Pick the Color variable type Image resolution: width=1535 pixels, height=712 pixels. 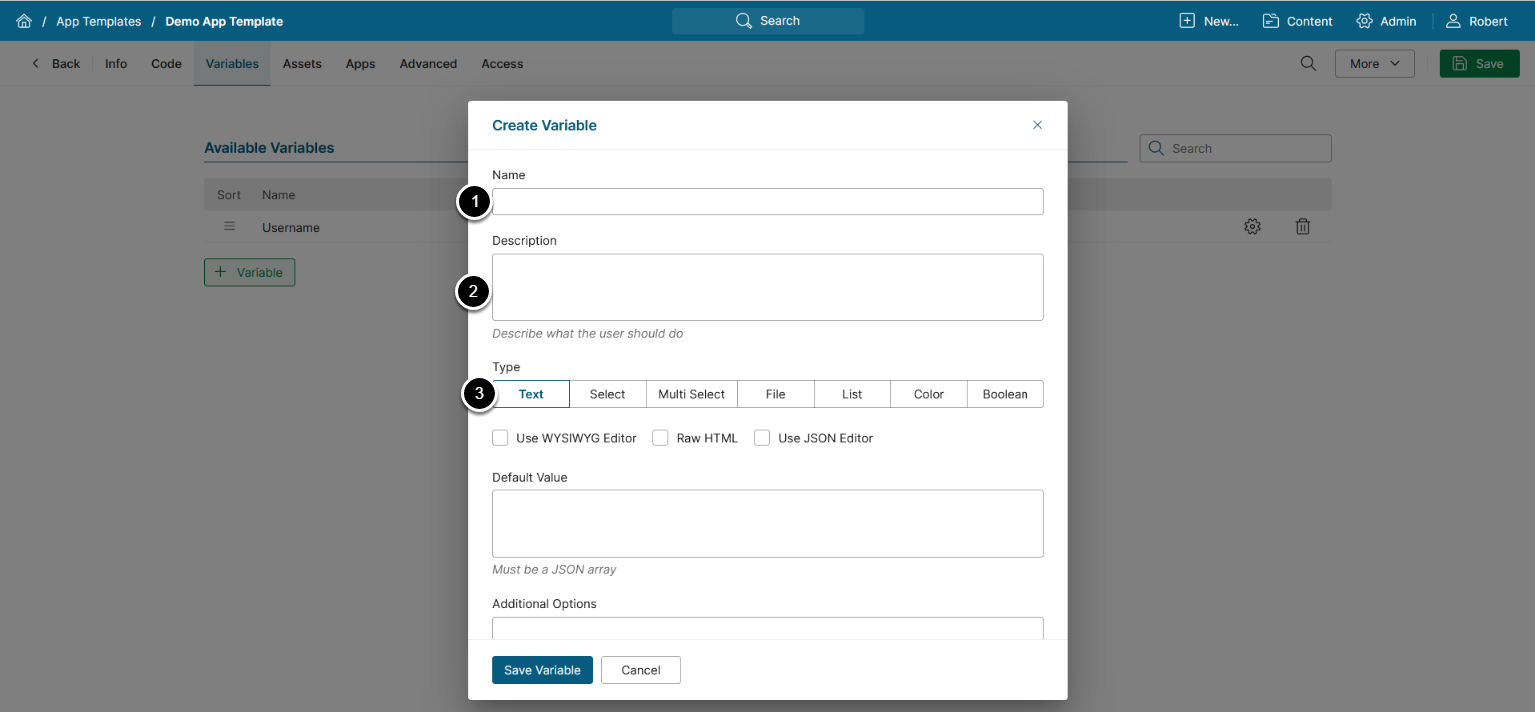tap(928, 394)
